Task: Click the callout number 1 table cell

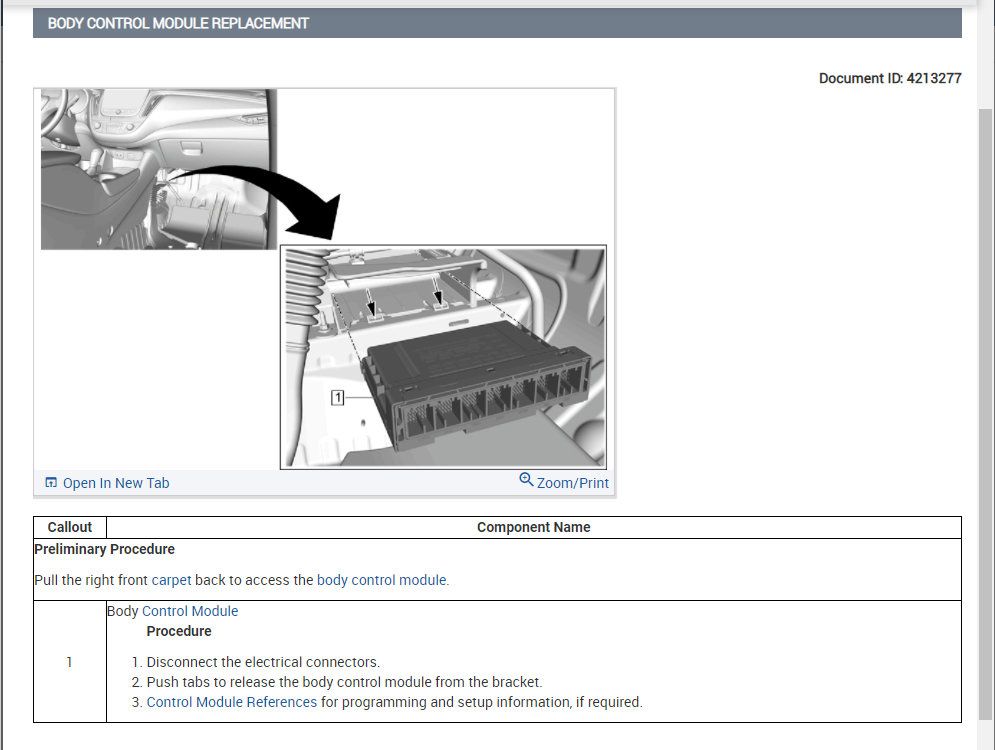Action: (70, 662)
